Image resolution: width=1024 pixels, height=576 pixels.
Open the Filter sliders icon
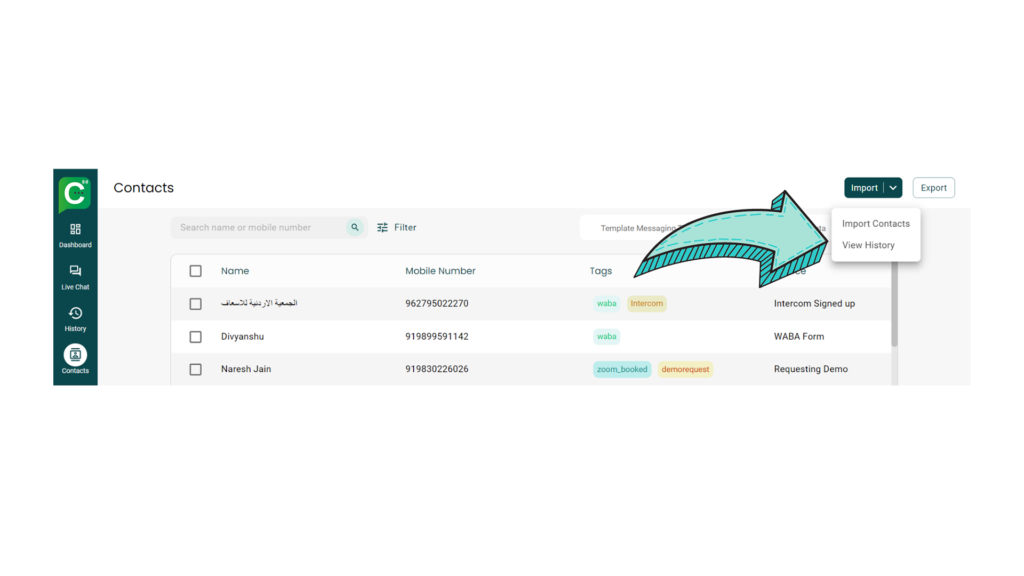(x=383, y=228)
